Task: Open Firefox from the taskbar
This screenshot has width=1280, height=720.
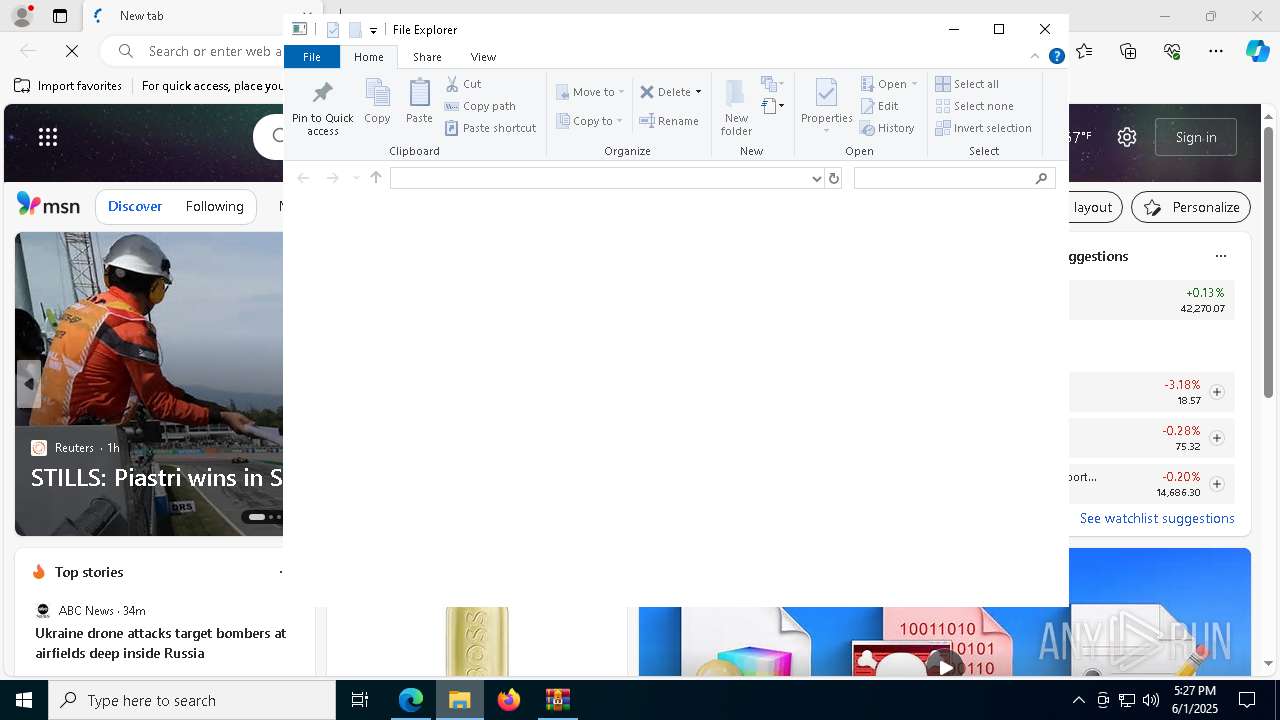Action: [x=509, y=700]
